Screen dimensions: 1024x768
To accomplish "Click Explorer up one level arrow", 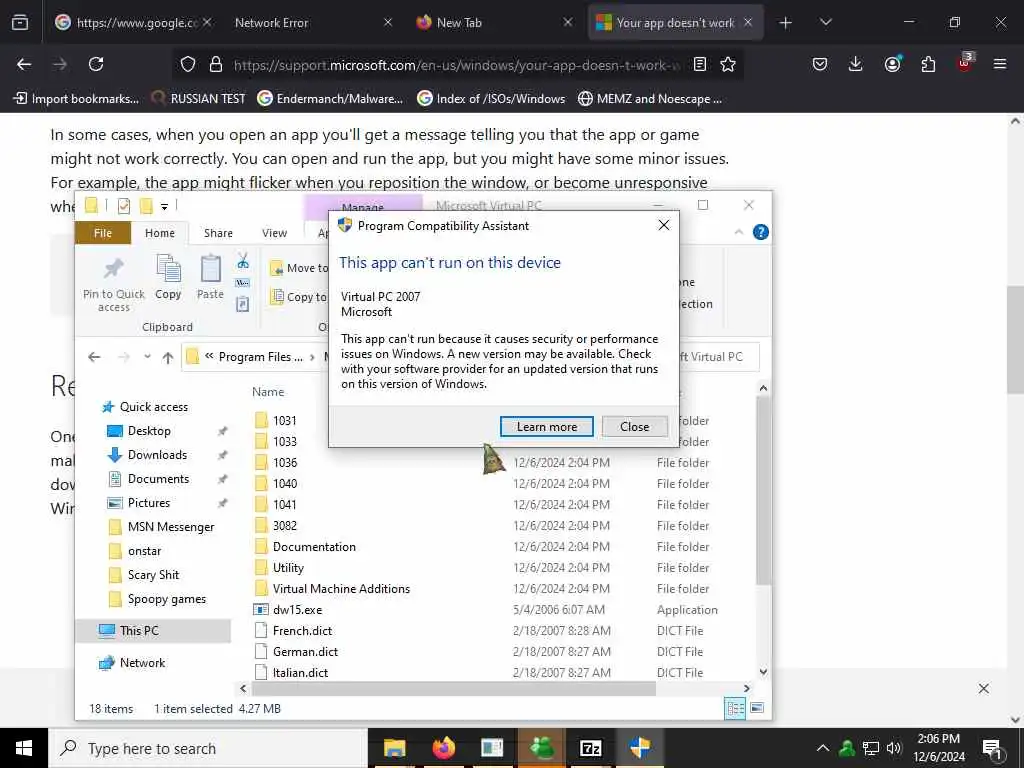I will tap(168, 357).
